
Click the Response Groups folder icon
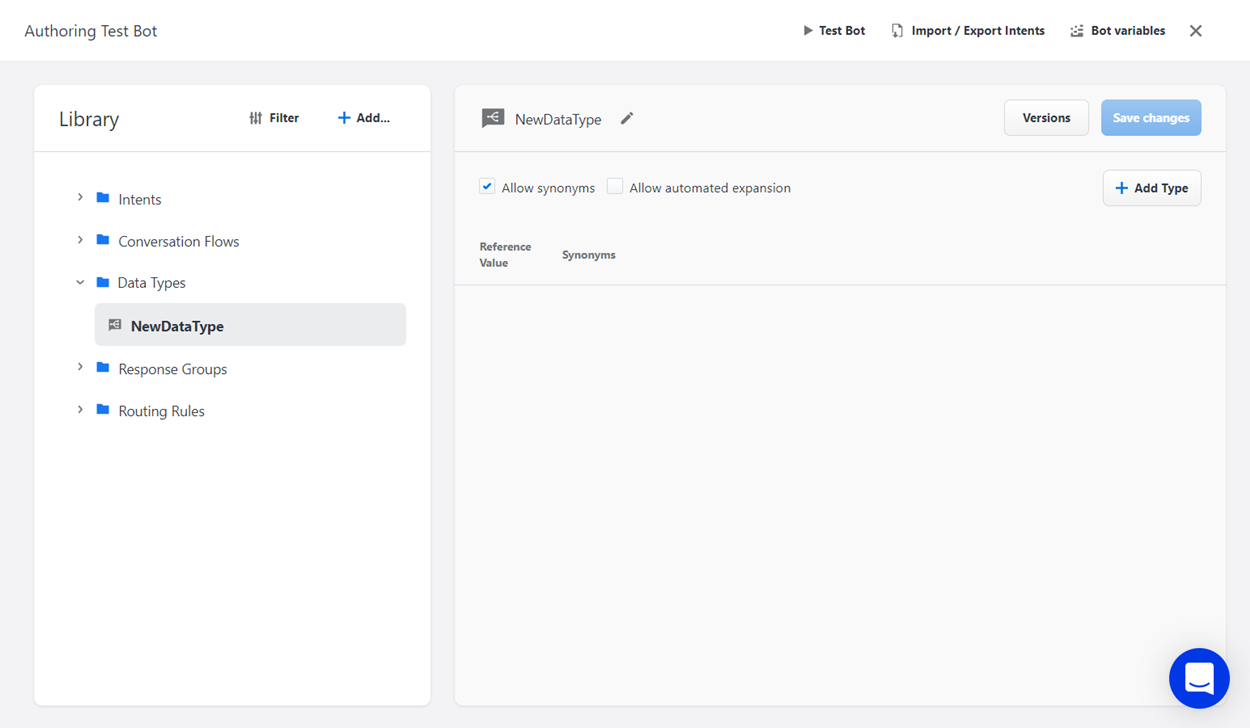(x=103, y=368)
